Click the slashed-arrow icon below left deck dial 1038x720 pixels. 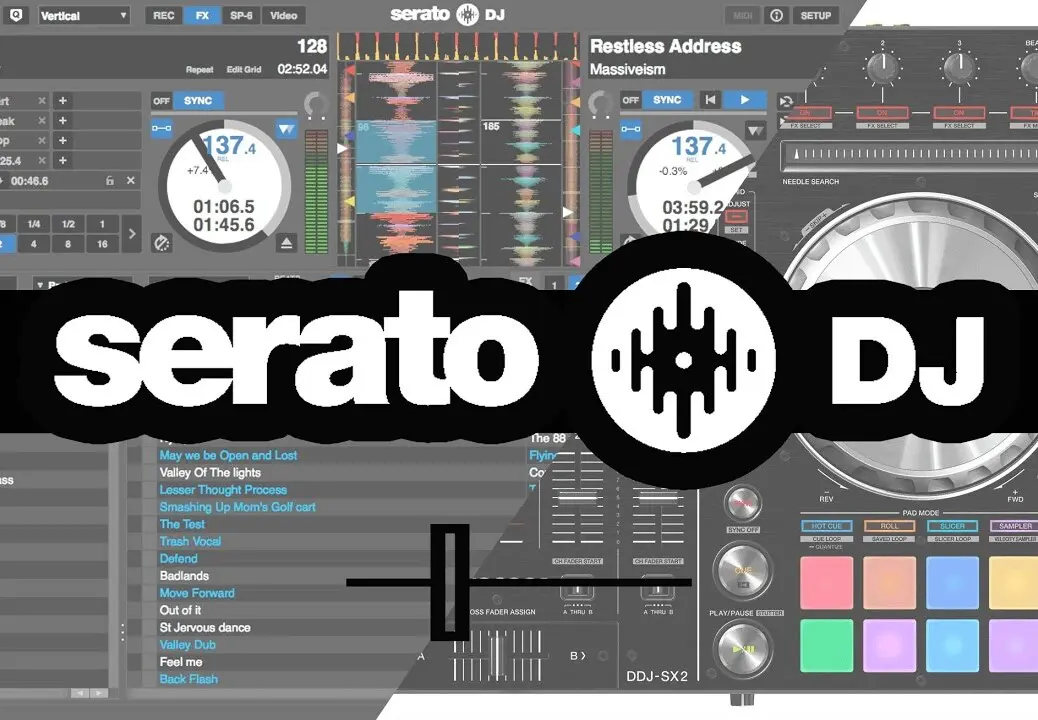[x=162, y=244]
